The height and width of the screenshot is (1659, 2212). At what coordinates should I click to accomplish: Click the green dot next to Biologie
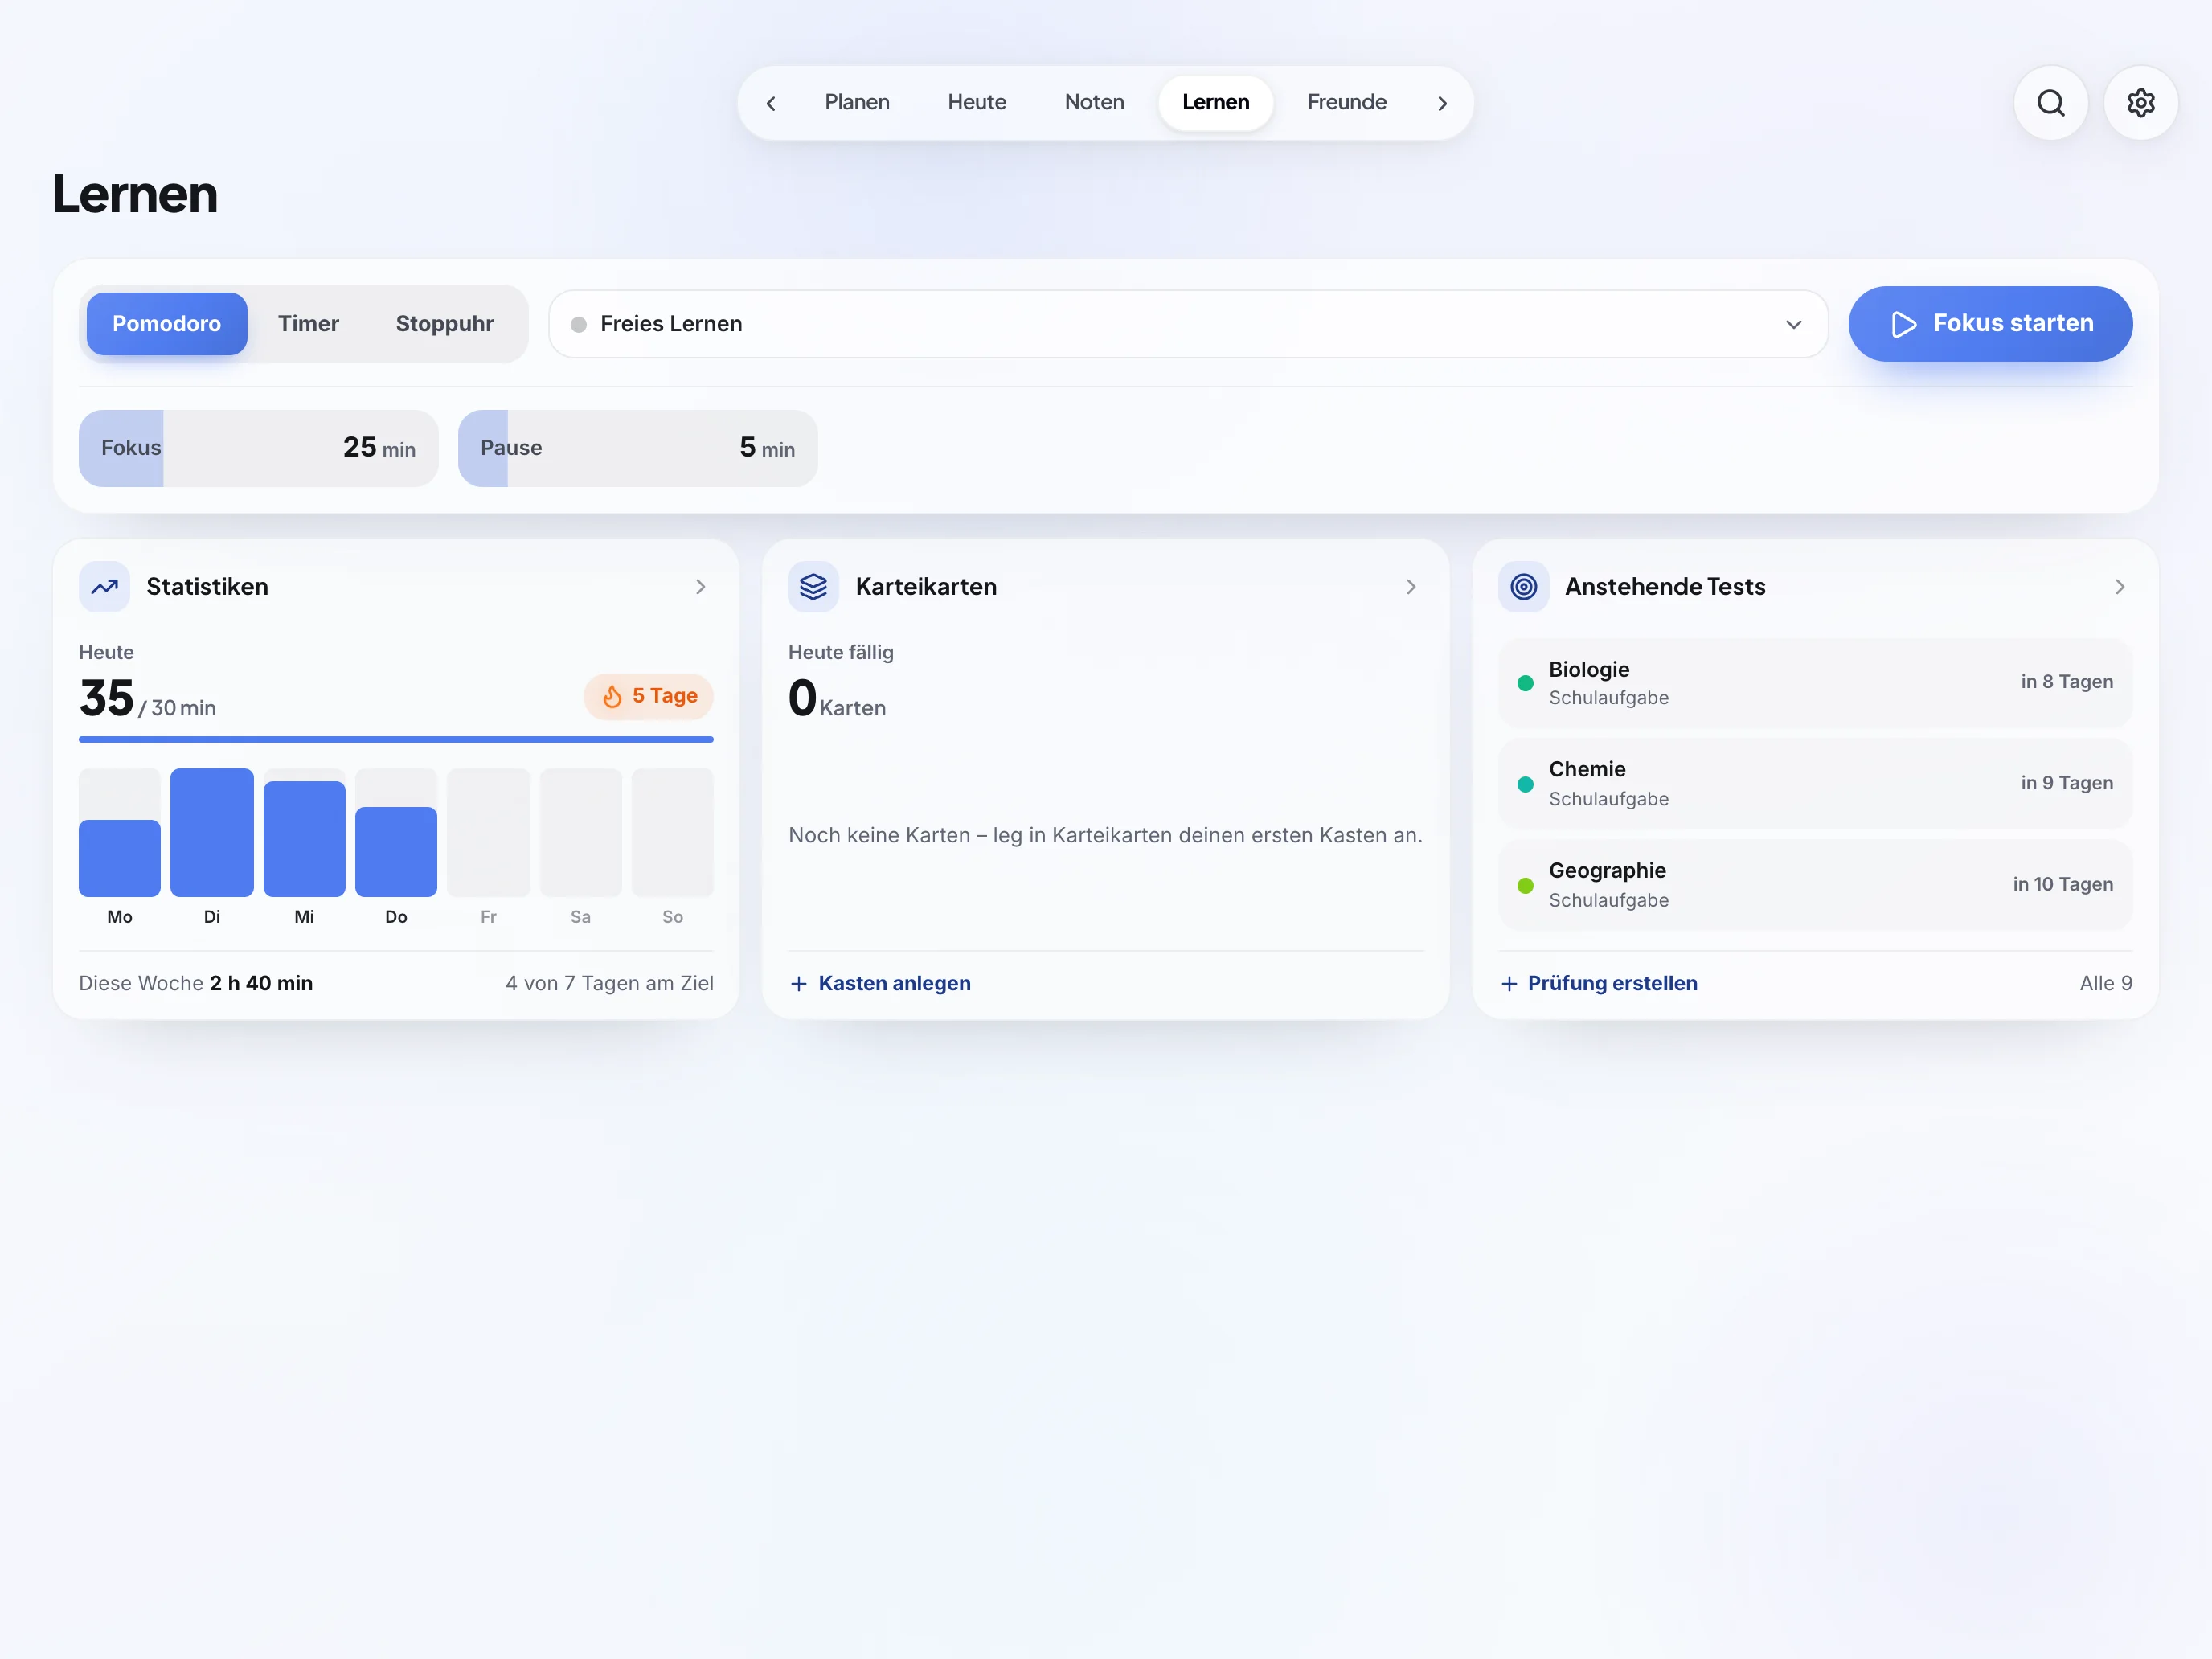point(1525,683)
